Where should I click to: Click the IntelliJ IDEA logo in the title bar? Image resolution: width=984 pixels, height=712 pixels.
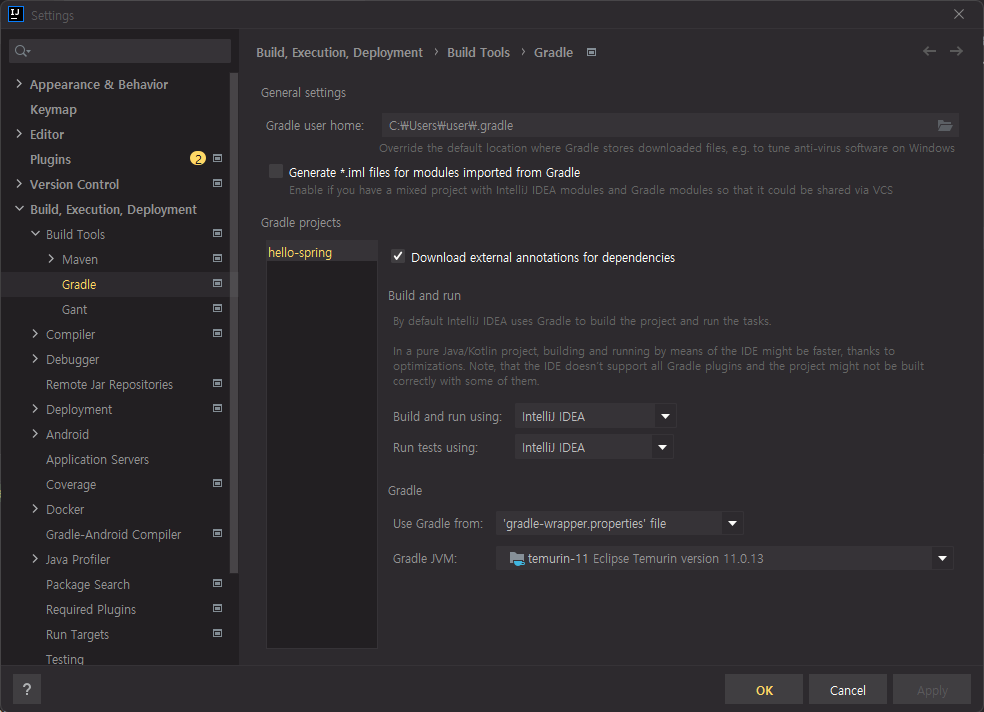16,14
